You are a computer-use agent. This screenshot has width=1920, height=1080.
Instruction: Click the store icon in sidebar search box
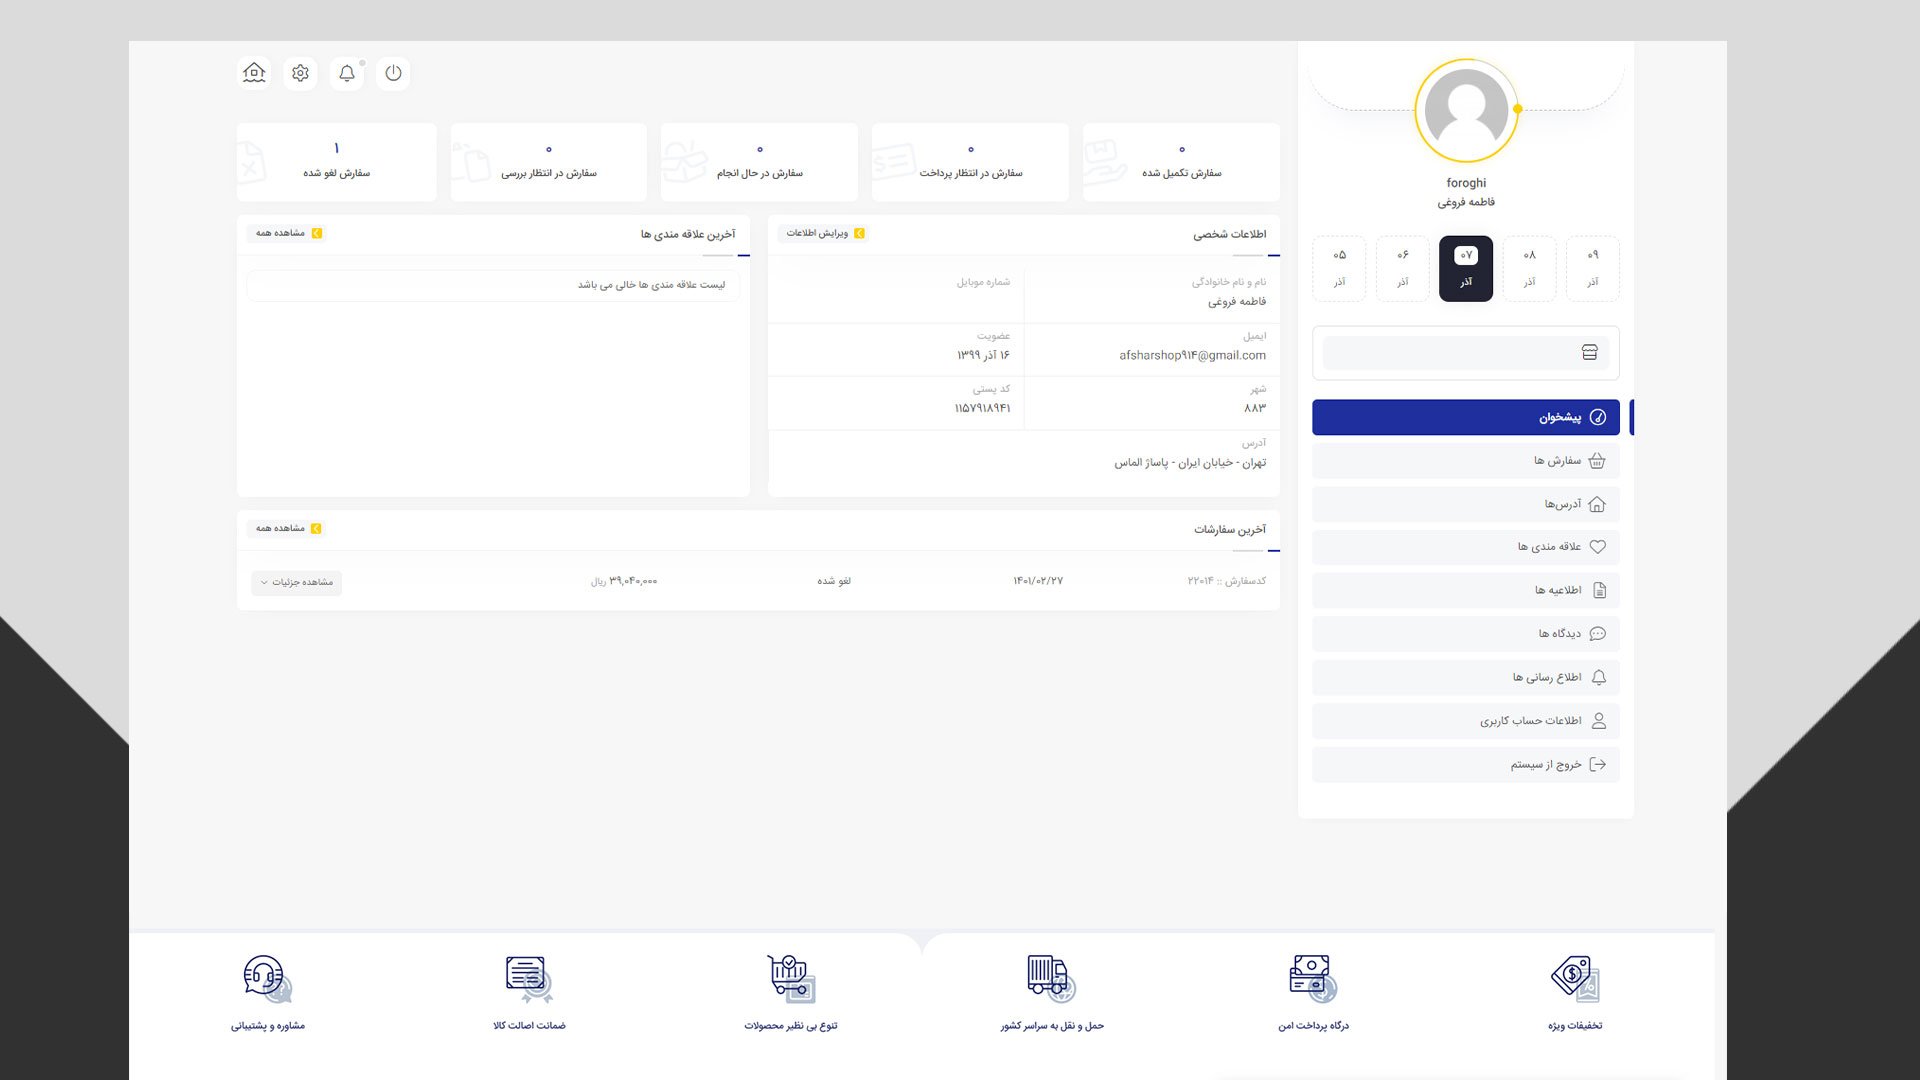point(1589,352)
